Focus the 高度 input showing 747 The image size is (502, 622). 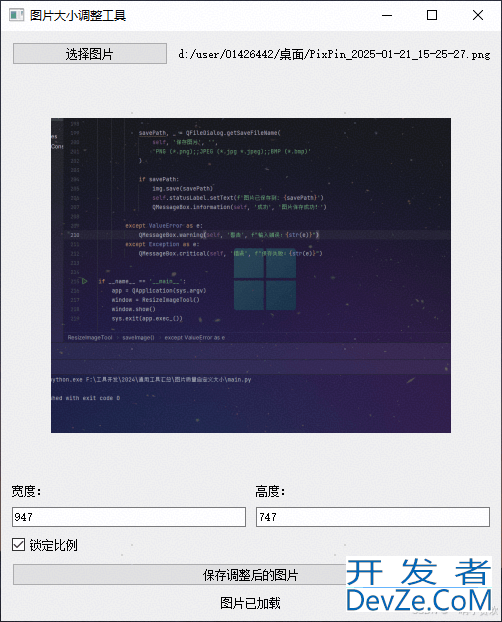373,517
